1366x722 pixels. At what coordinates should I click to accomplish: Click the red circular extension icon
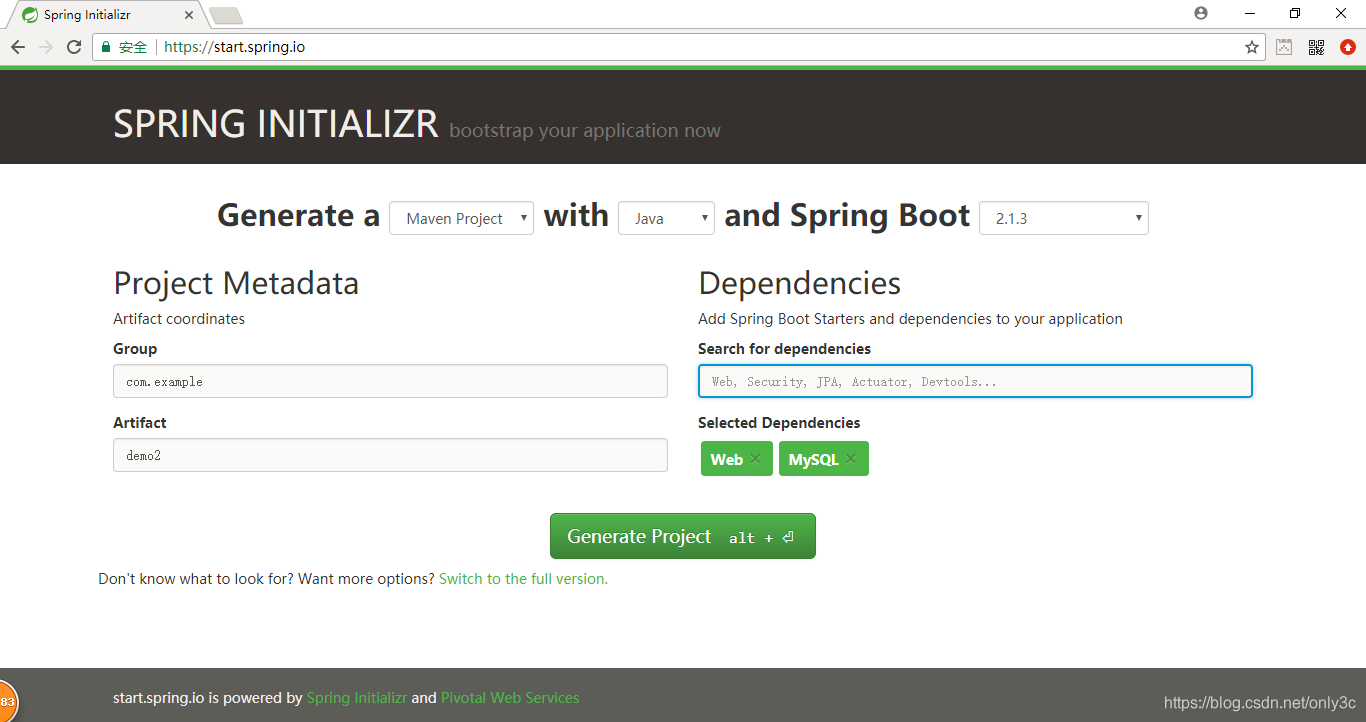coord(1348,47)
